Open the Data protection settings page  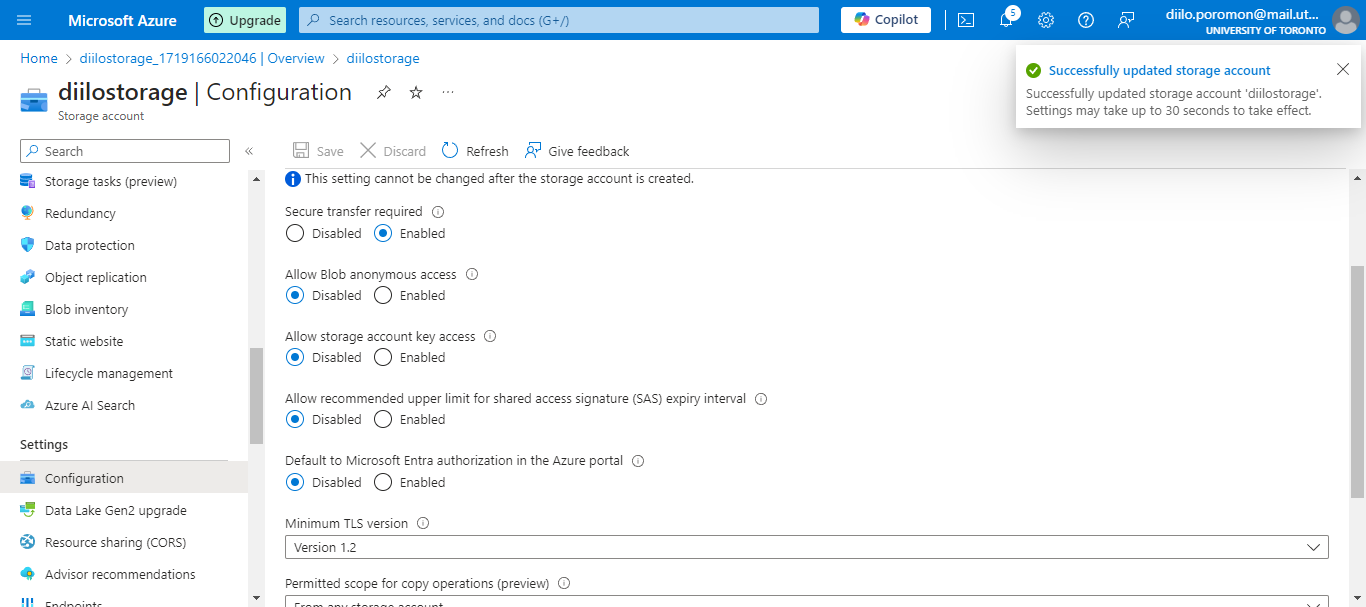point(90,245)
